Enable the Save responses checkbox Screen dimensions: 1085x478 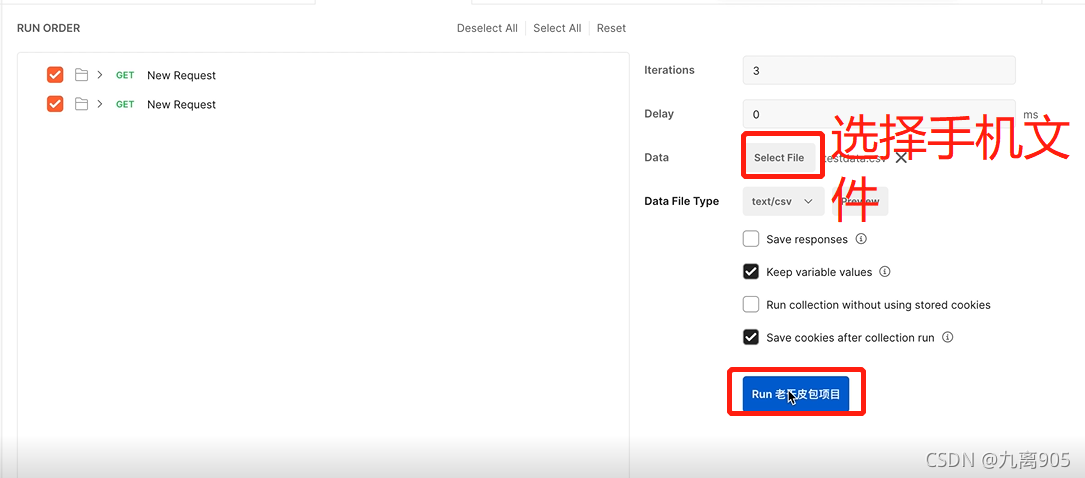[751, 239]
